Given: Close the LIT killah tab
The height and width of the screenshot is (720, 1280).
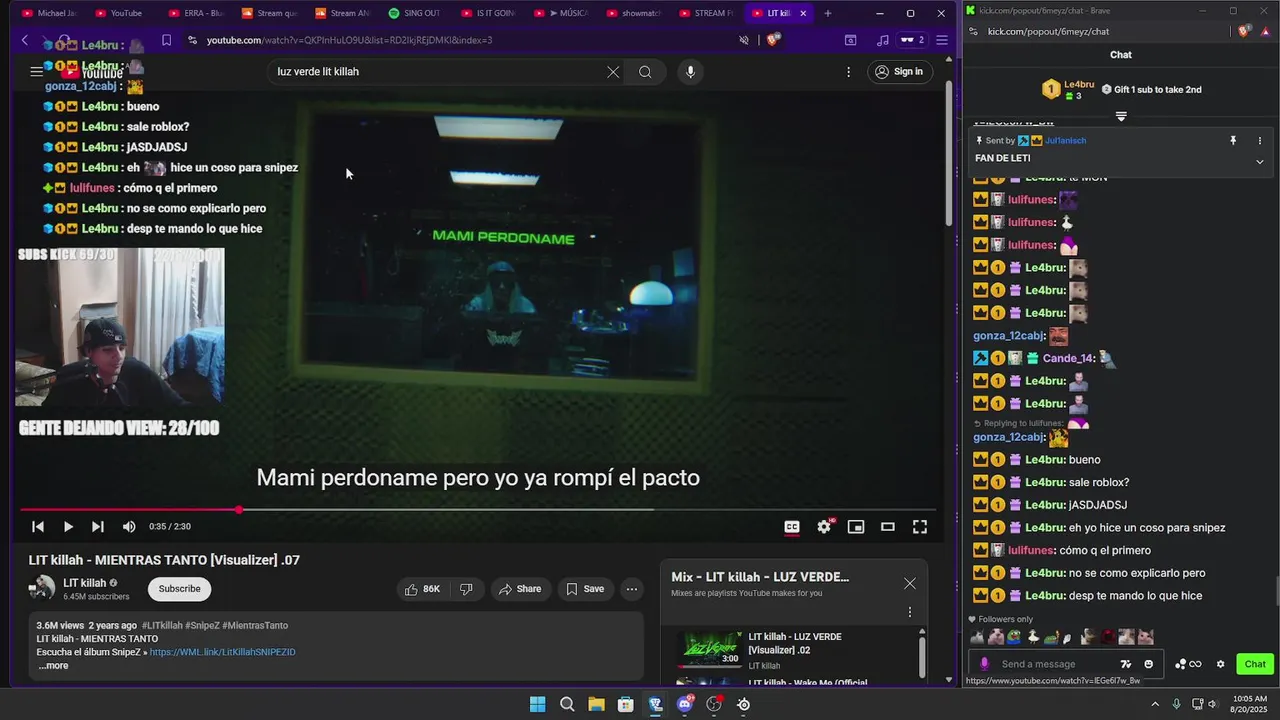Looking at the screenshot, I should 803,13.
